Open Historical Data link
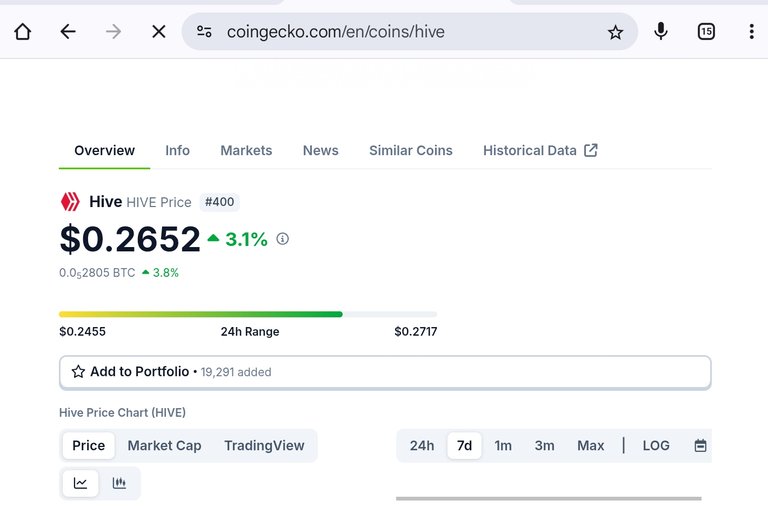Viewport: 768px width, 506px height. [x=529, y=150]
